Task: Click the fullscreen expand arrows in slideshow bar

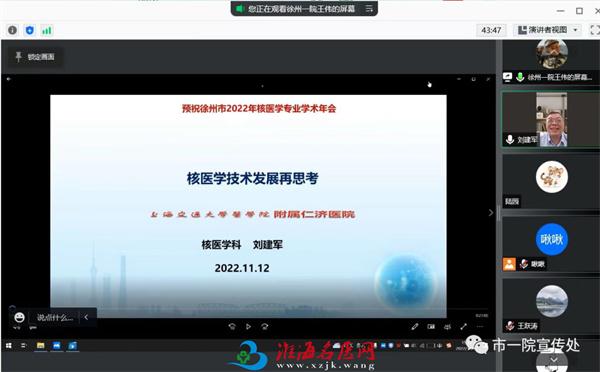Action: coord(463,326)
